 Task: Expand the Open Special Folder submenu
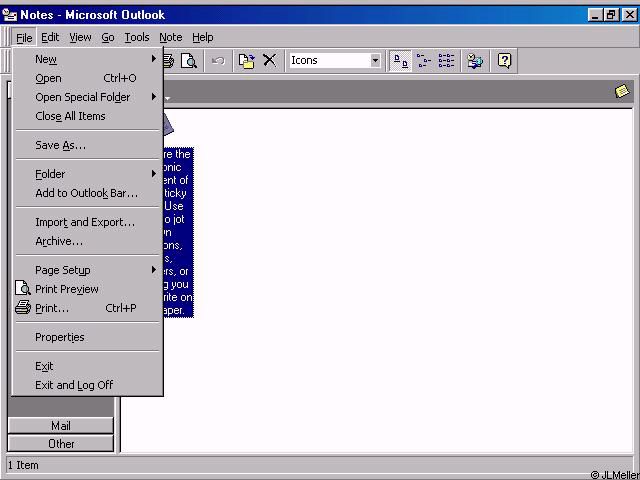[87, 97]
